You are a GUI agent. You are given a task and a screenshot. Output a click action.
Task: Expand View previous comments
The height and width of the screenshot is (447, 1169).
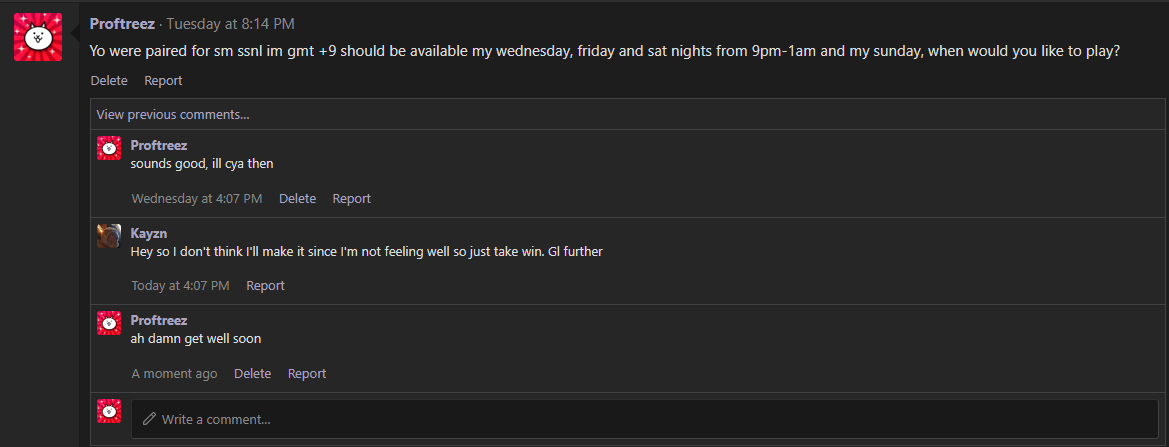pos(173,115)
